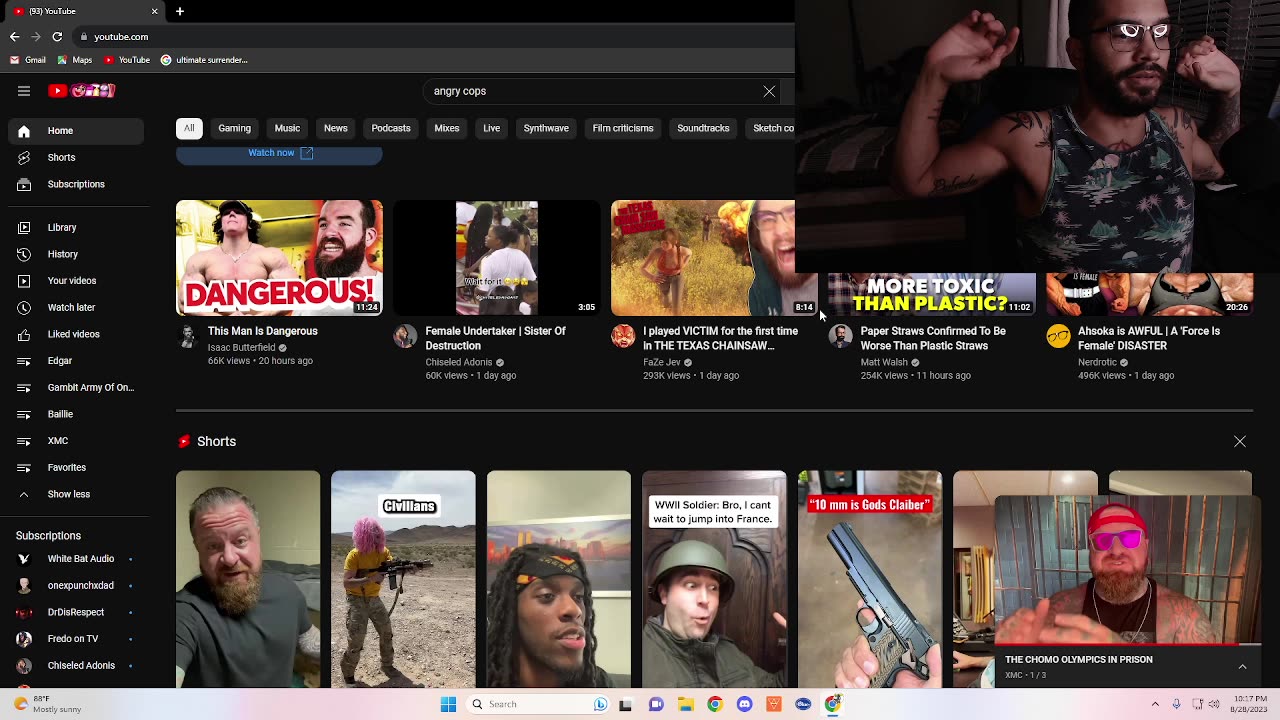This screenshot has width=1280, height=720.
Task: Open Subscriptions from the sidebar
Action: (76, 185)
